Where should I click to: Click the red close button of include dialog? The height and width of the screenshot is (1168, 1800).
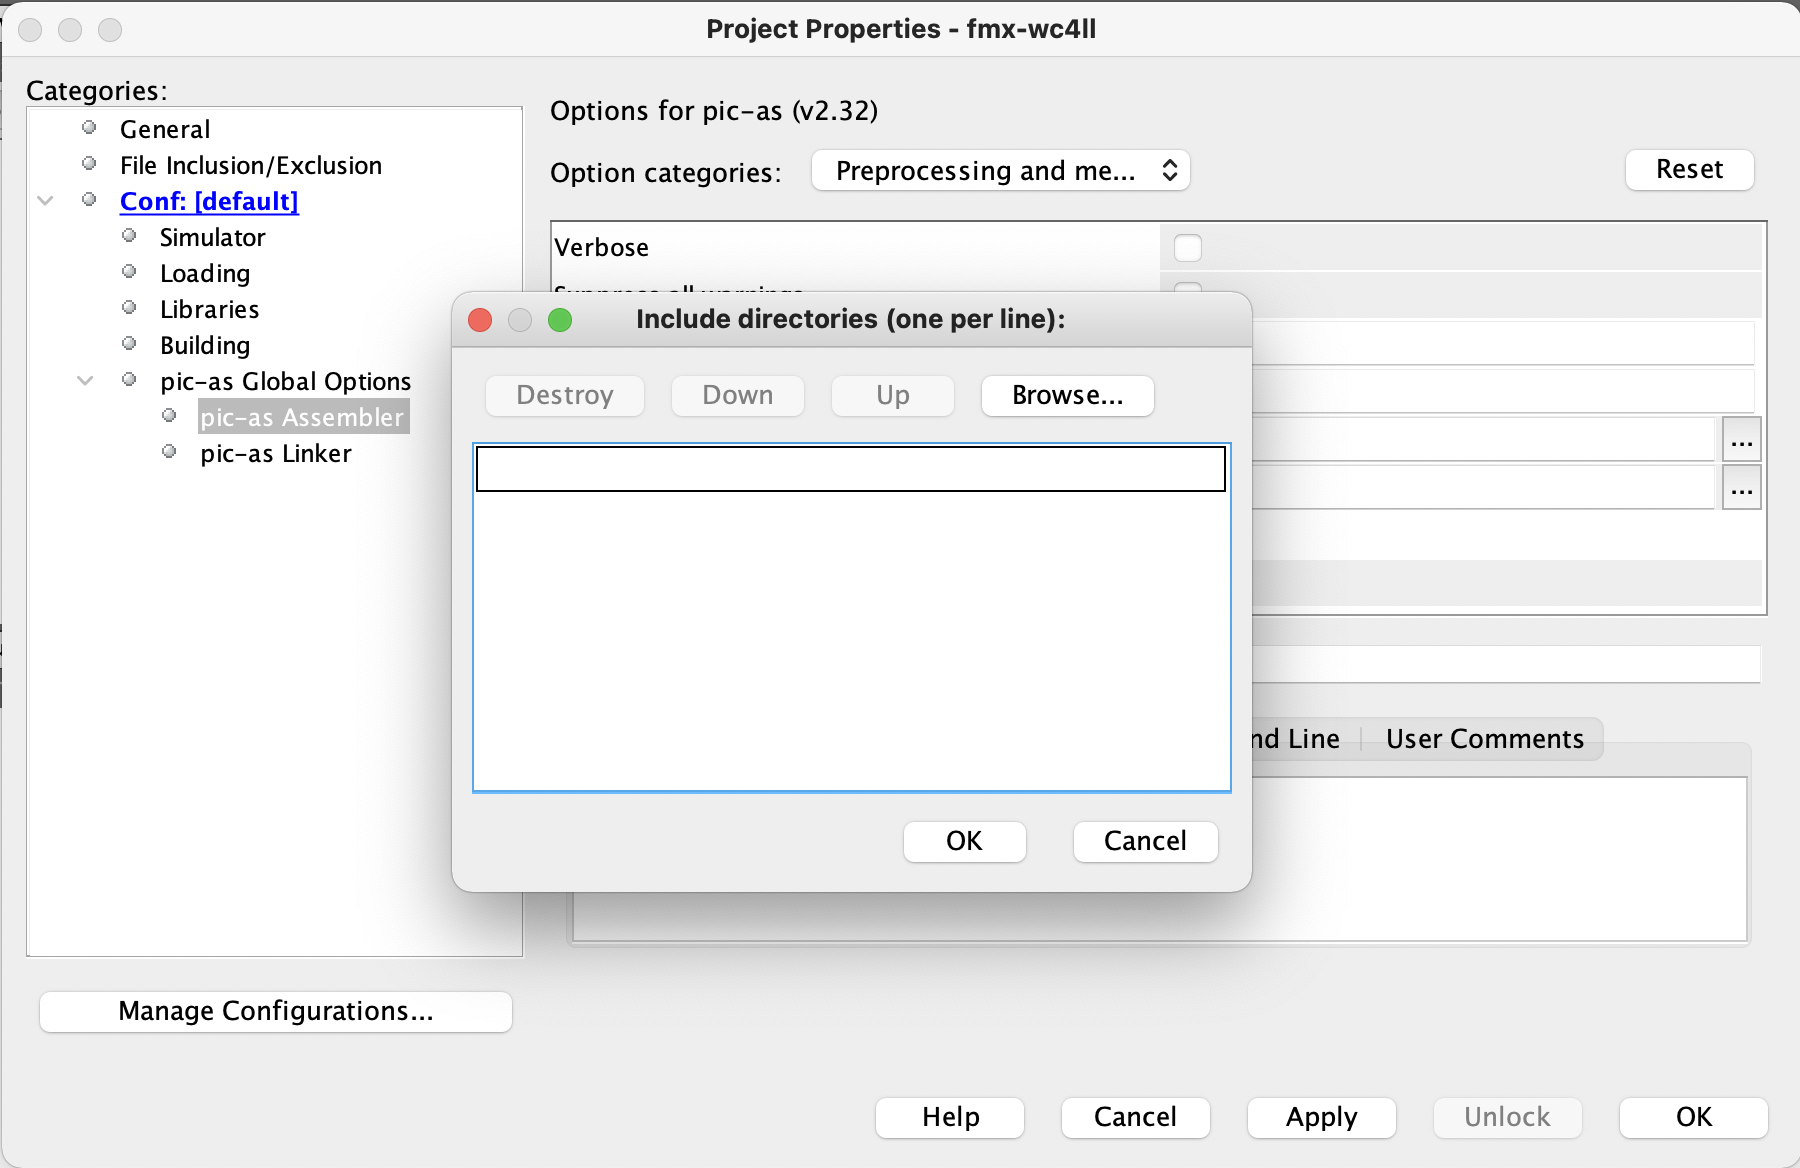click(x=480, y=320)
